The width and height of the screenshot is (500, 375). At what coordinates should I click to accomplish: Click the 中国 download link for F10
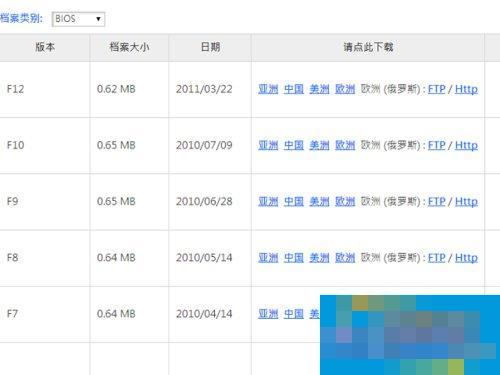pyautogui.click(x=294, y=145)
